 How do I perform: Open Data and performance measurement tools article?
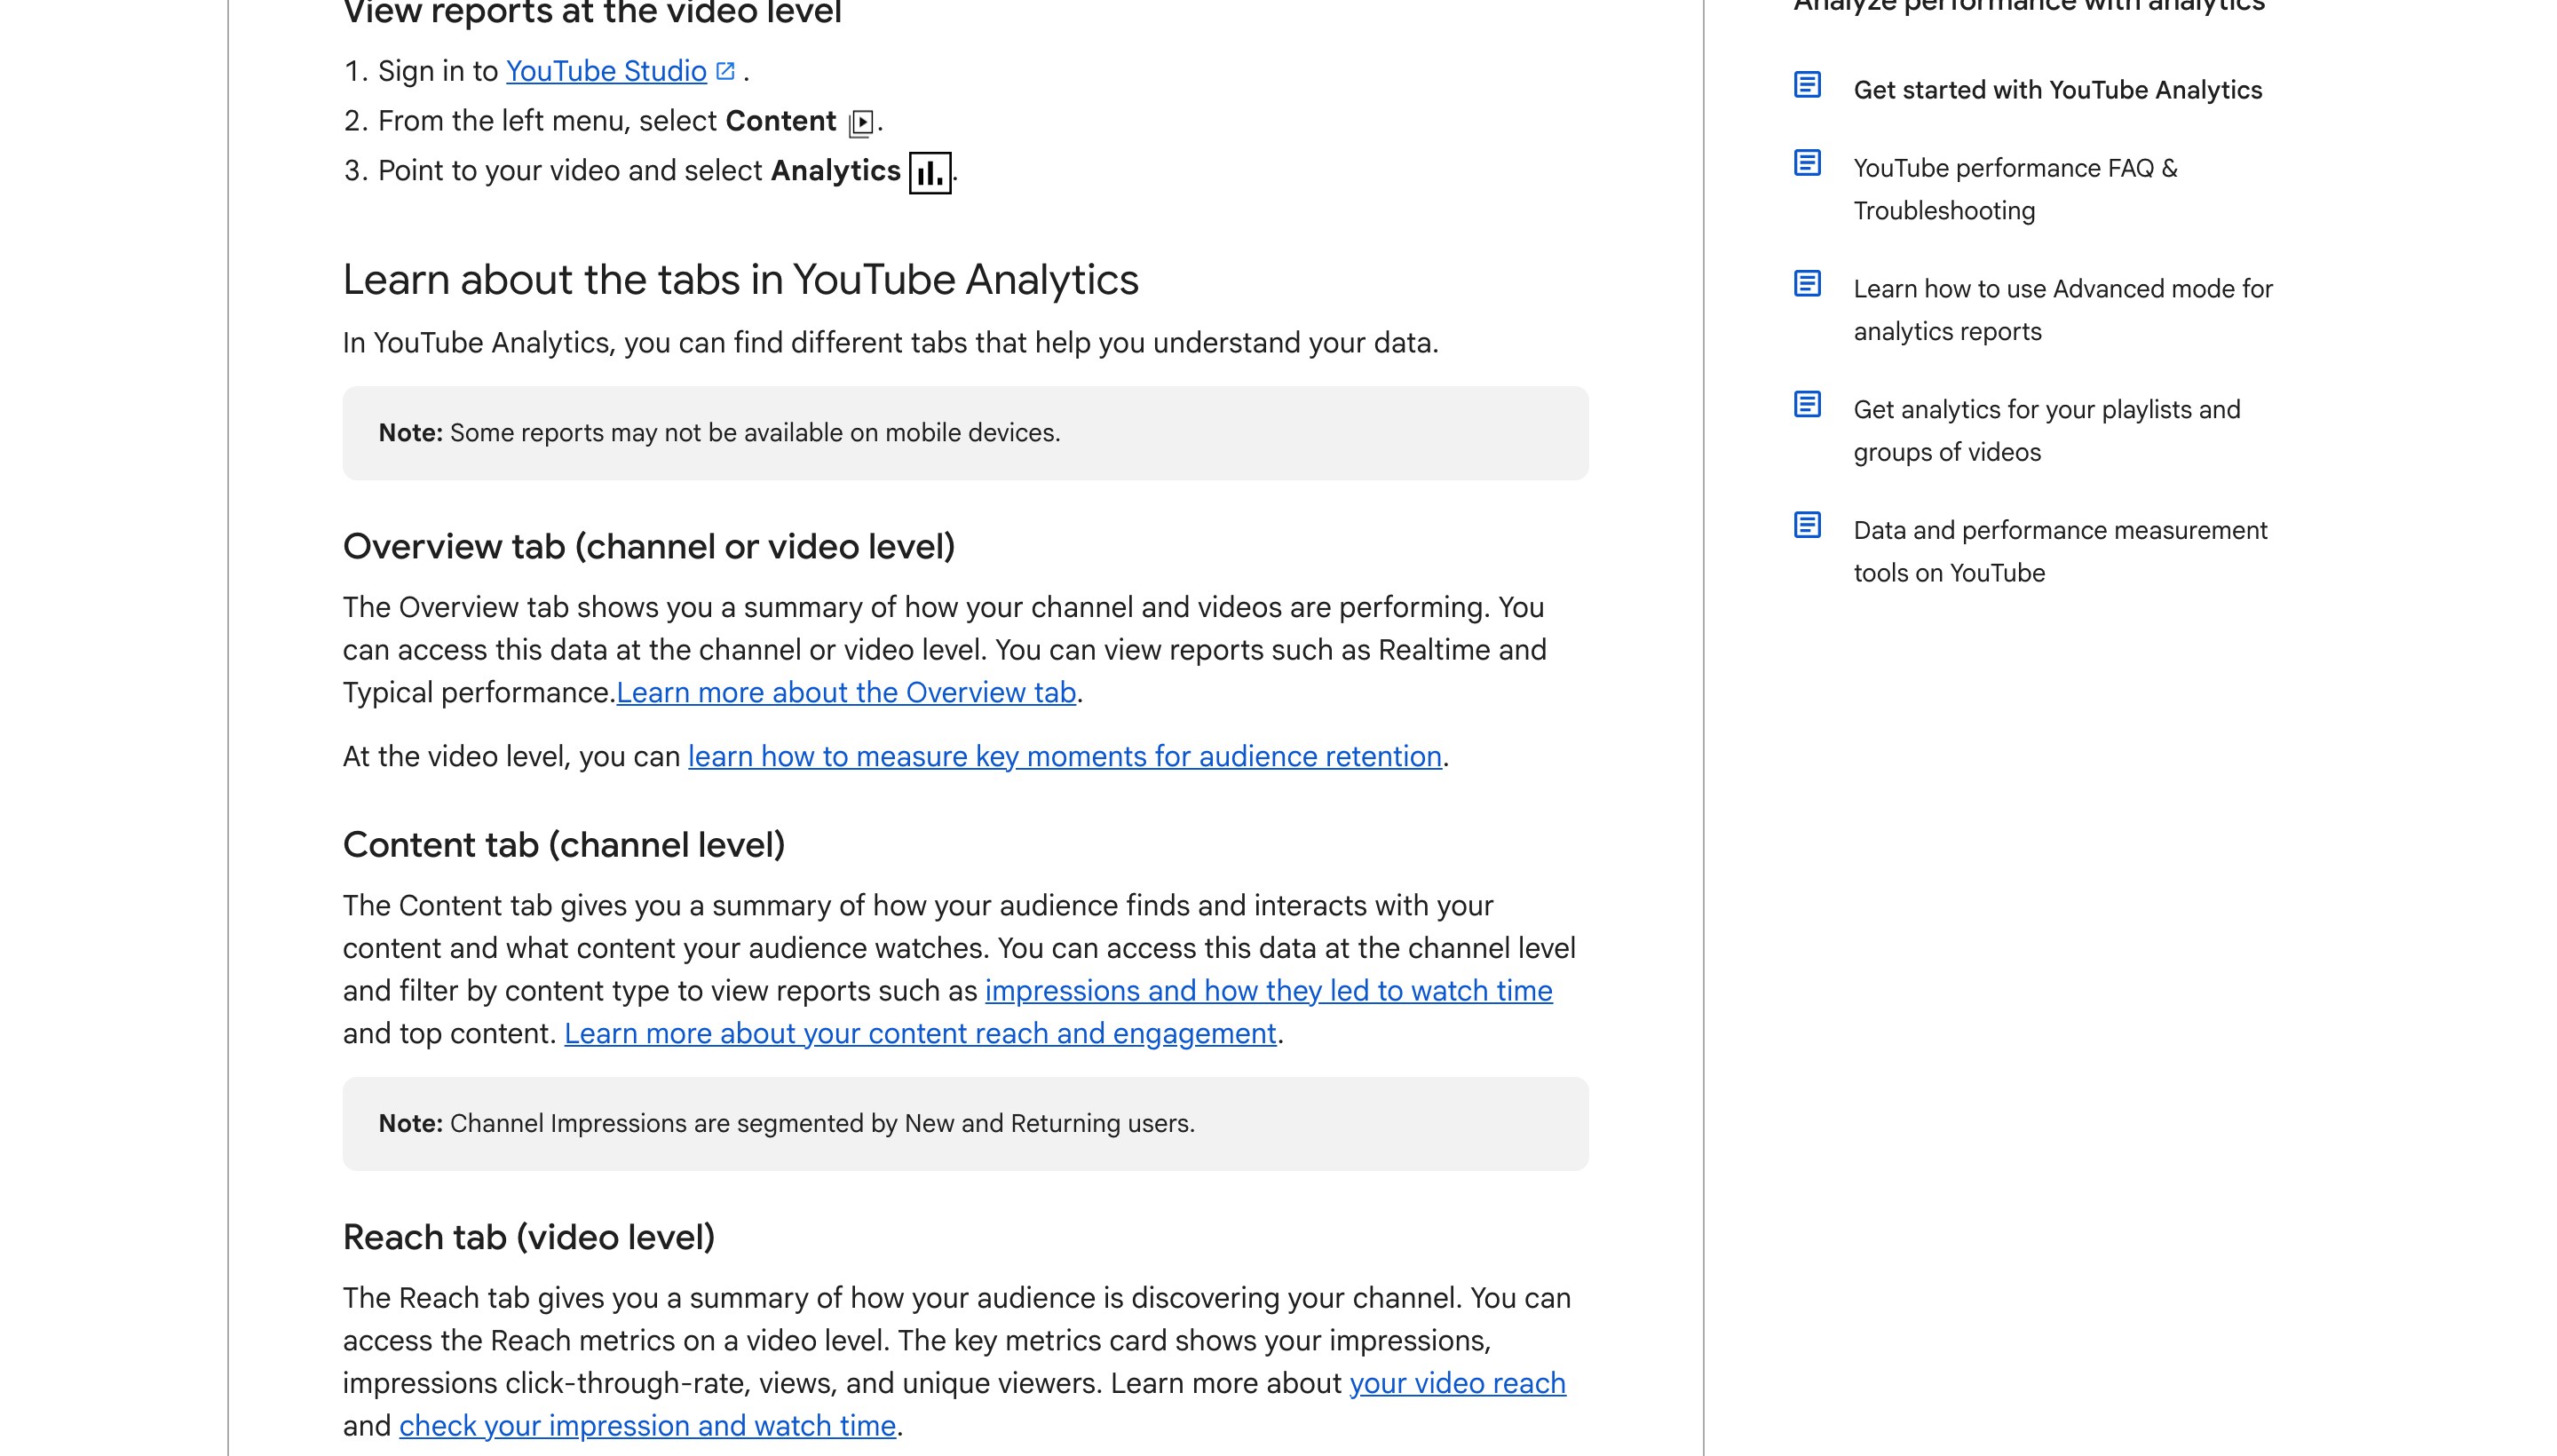click(2060, 551)
